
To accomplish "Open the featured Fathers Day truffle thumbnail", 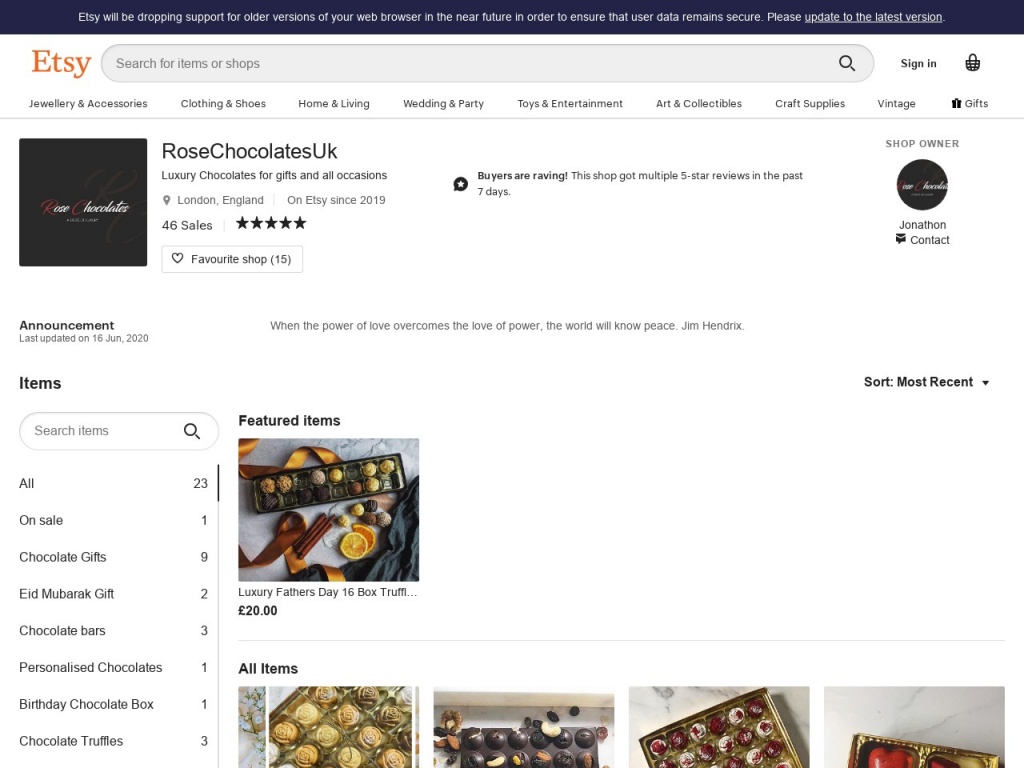I will (328, 509).
